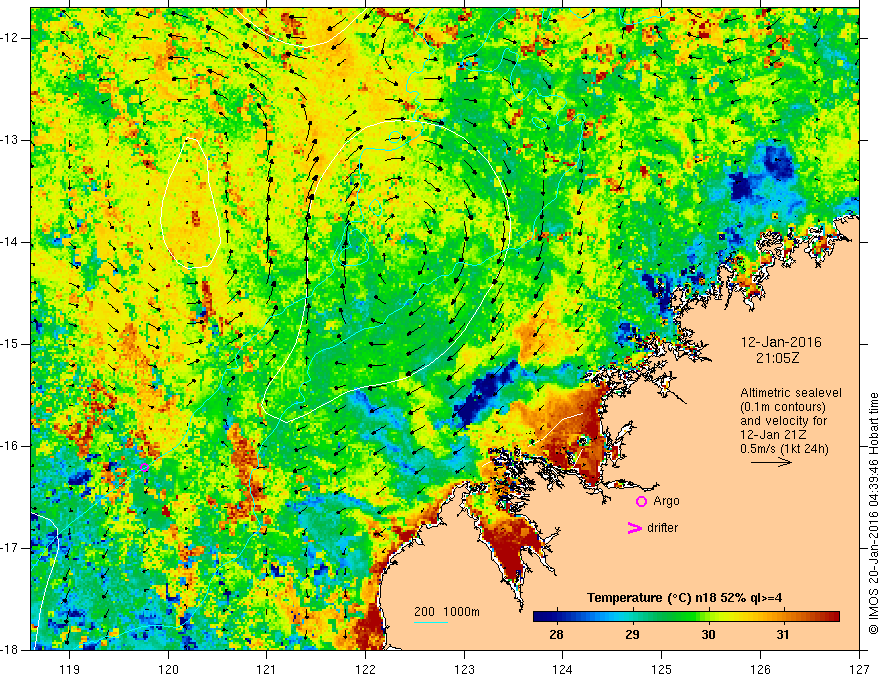Viewport: 880px width, 680px height.
Task: Click the longitude label "126"
Action: tap(760, 669)
